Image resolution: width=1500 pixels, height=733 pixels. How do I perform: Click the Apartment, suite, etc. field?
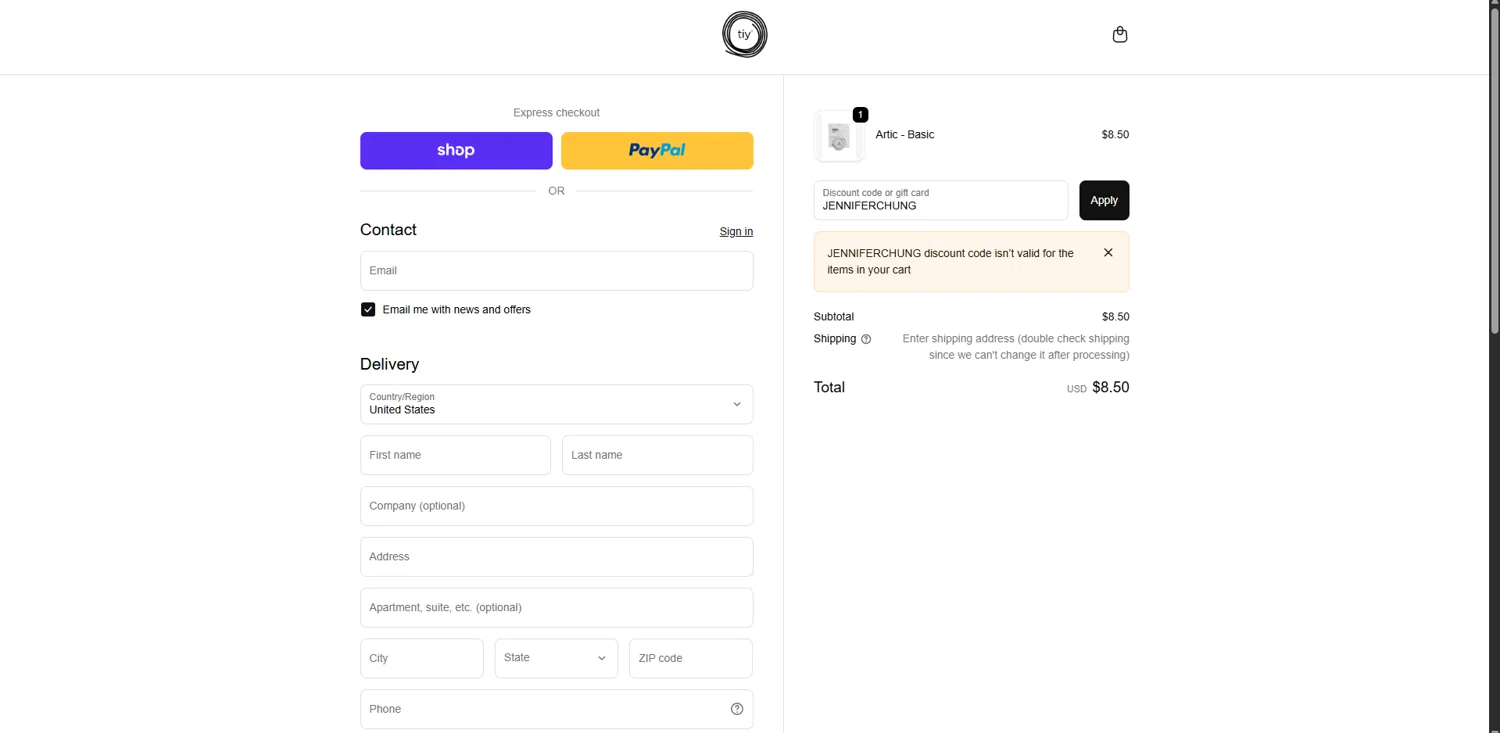pyautogui.click(x=556, y=608)
